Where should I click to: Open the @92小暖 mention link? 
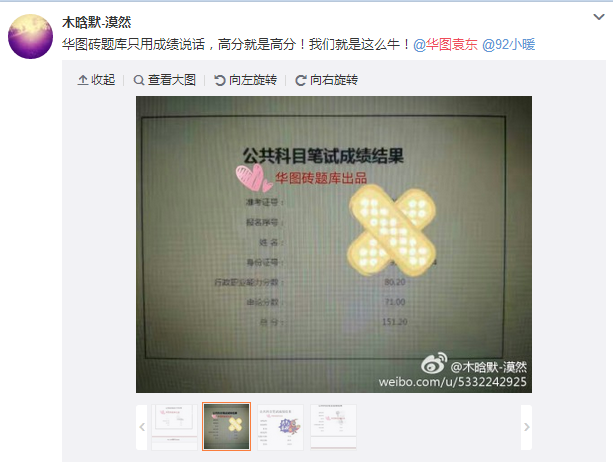[508, 45]
